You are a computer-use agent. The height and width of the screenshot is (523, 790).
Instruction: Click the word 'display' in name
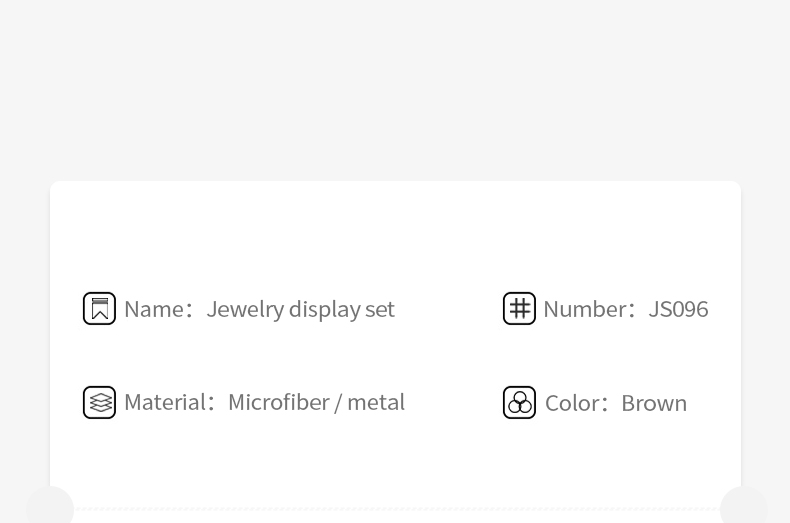(x=324, y=309)
